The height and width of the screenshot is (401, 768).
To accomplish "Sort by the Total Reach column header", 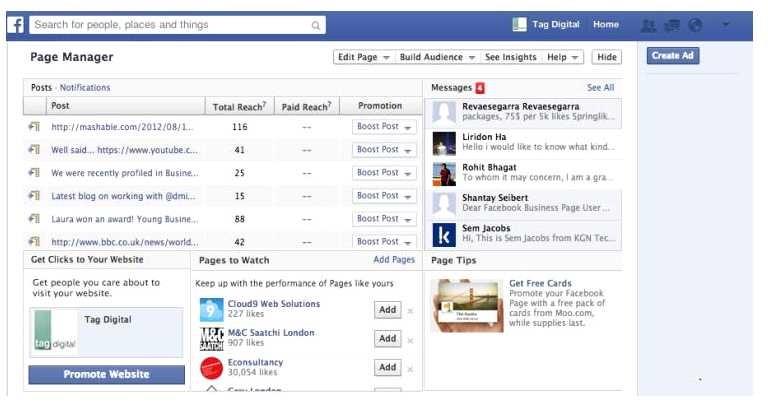I will pos(239,106).
